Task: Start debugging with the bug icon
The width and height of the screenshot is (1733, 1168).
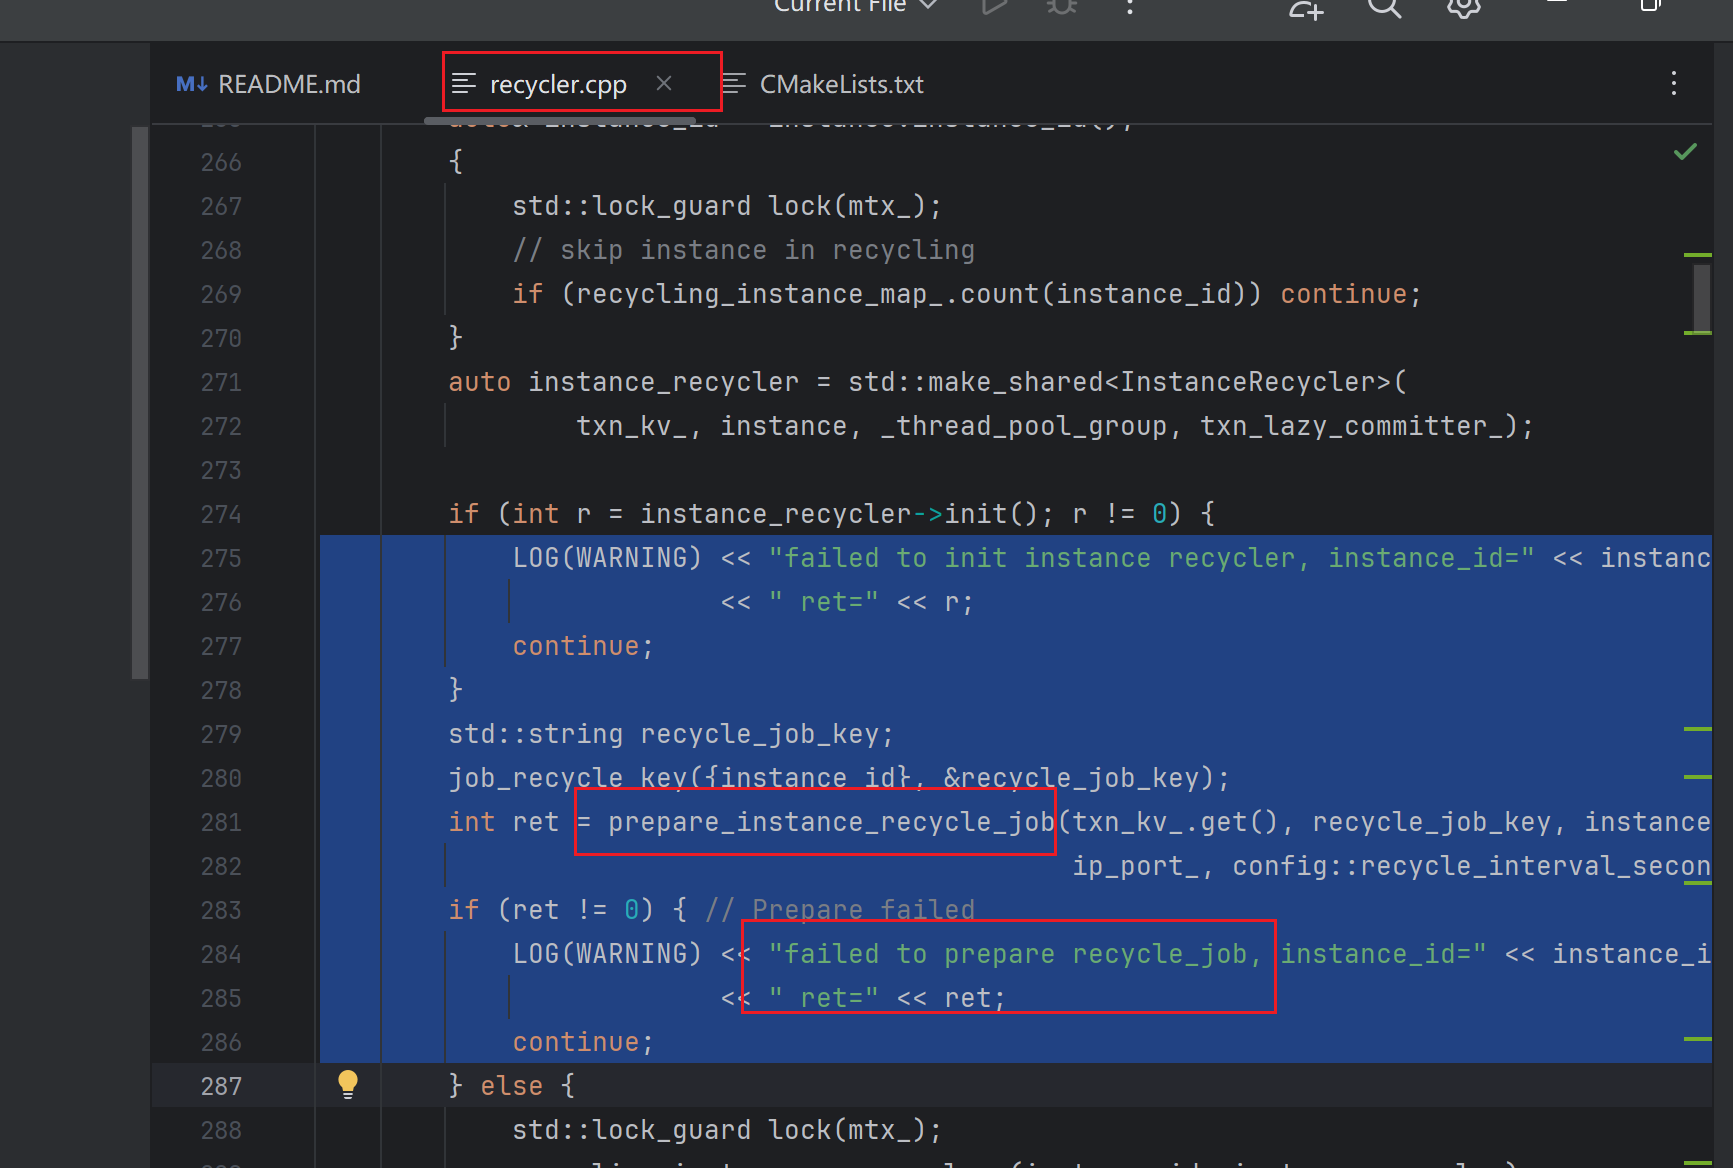Action: click(x=1061, y=6)
